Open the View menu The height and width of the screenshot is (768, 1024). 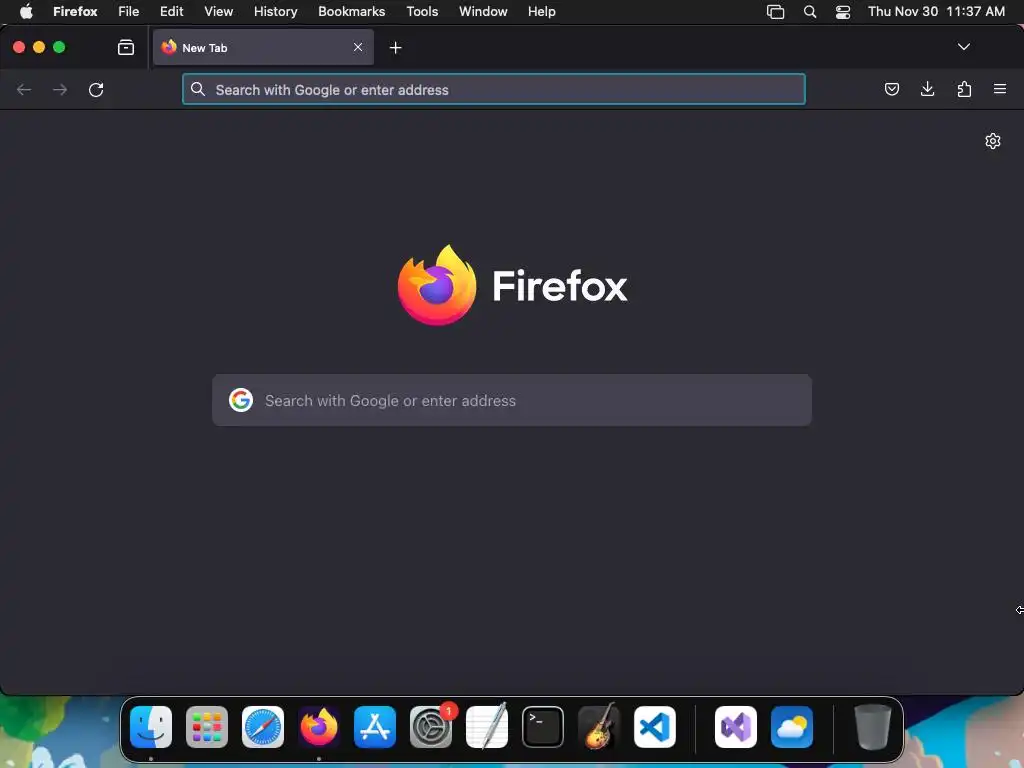[218, 11]
